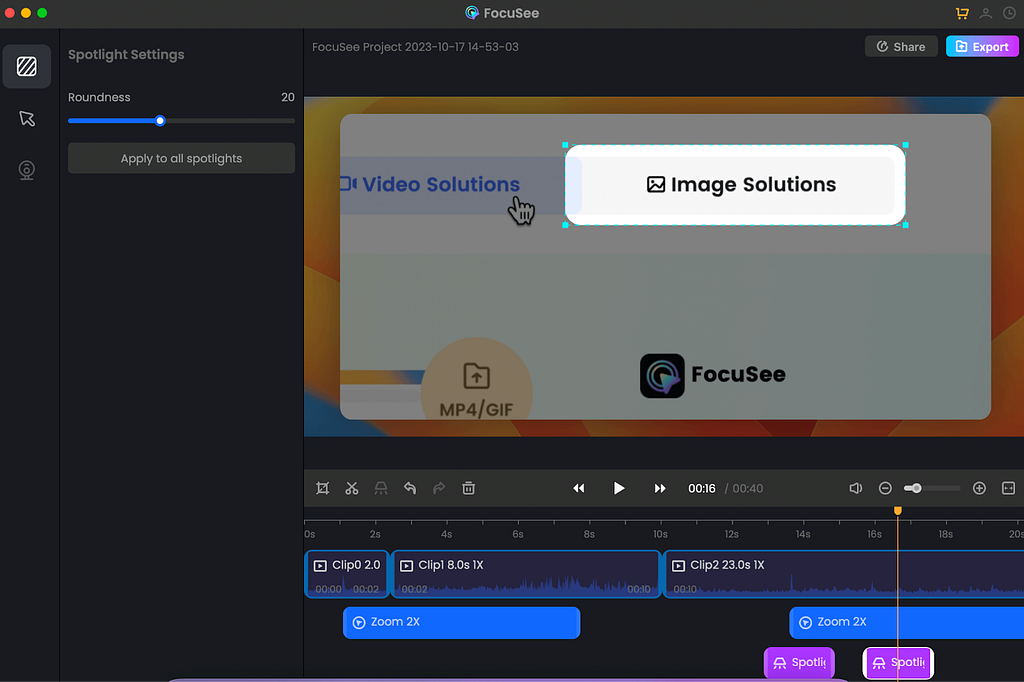Image resolution: width=1024 pixels, height=682 pixels.
Task: Open the cursor settings sidebar tab
Action: click(27, 119)
